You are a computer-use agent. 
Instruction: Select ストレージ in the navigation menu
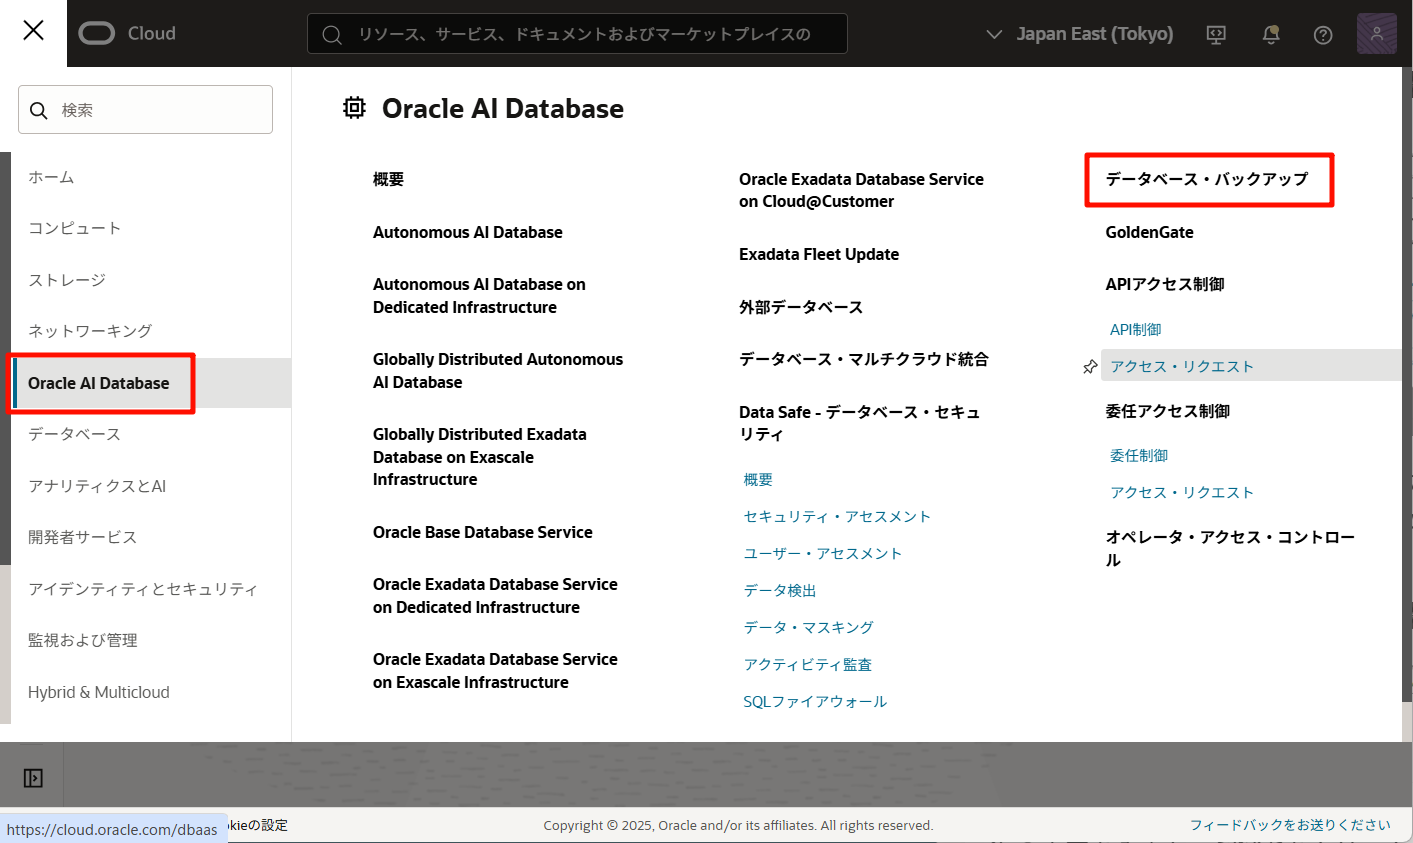point(67,280)
